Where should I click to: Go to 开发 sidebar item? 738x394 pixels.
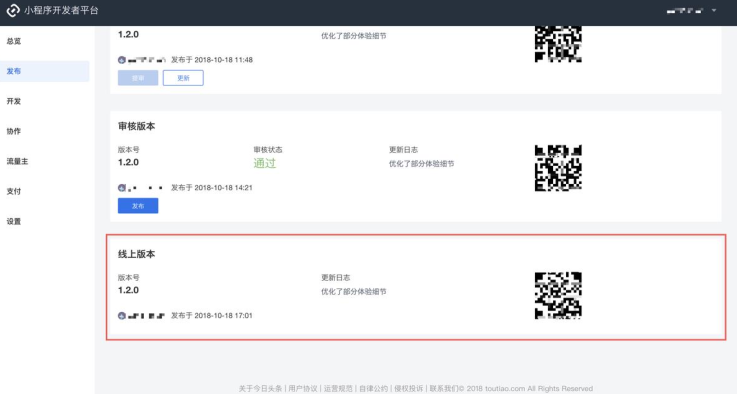pyautogui.click(x=14, y=101)
